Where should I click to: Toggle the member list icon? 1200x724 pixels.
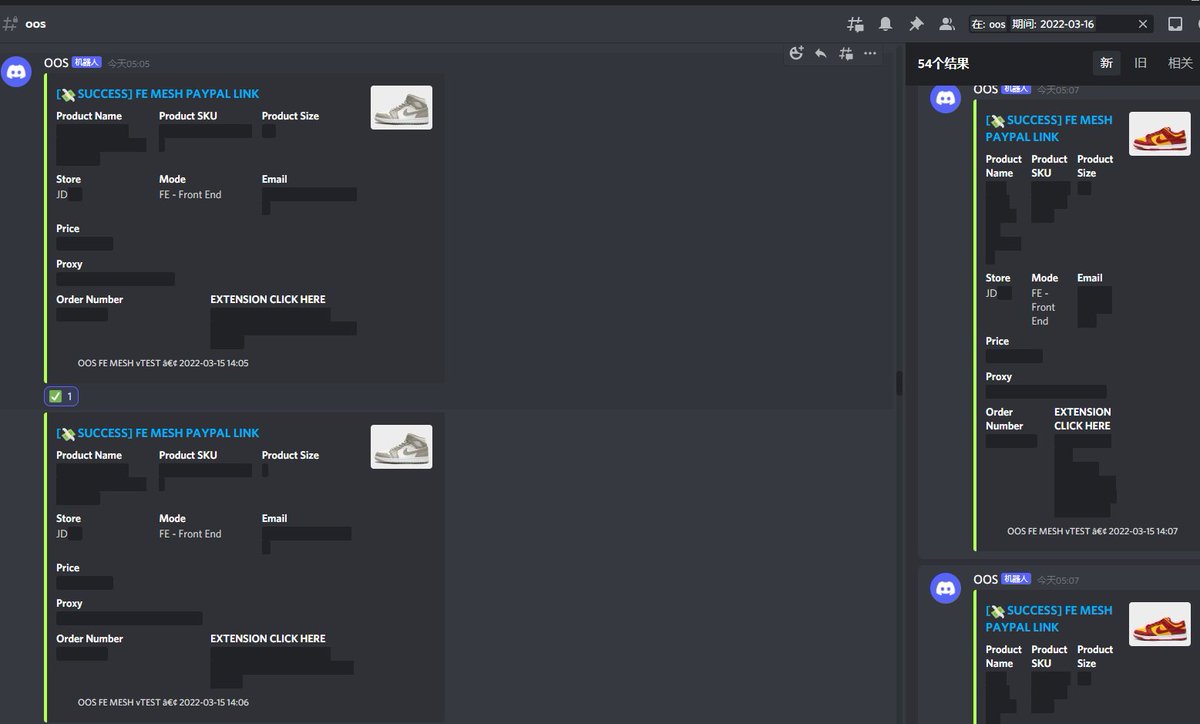point(946,24)
